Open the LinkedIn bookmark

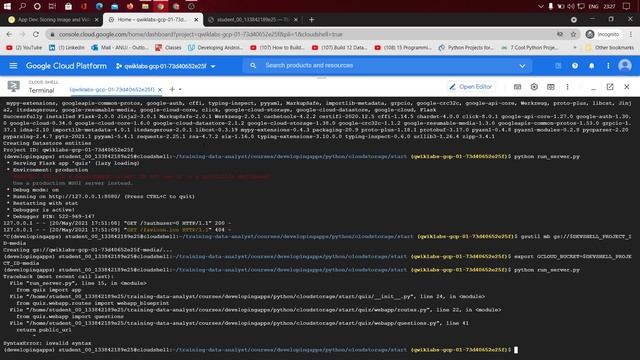(67, 48)
